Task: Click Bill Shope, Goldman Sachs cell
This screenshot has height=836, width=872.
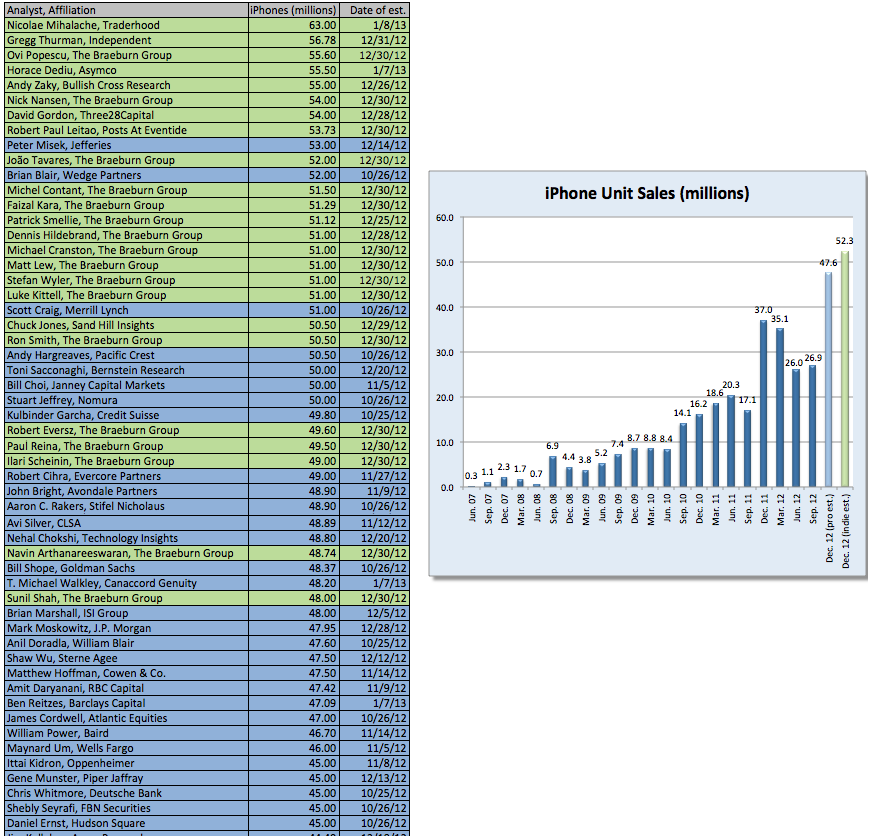Action: click(126, 568)
